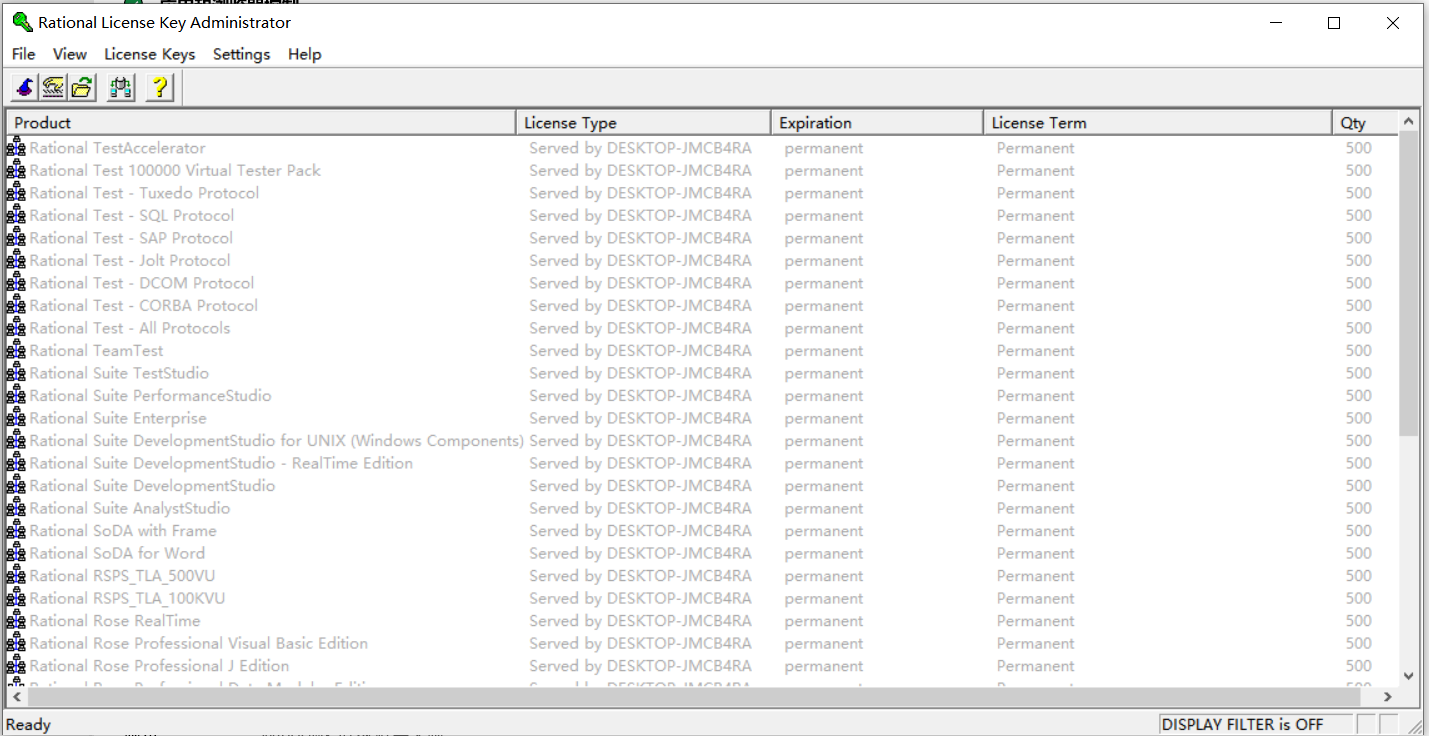Open the client/server configuration toolbar icon

tap(121, 88)
